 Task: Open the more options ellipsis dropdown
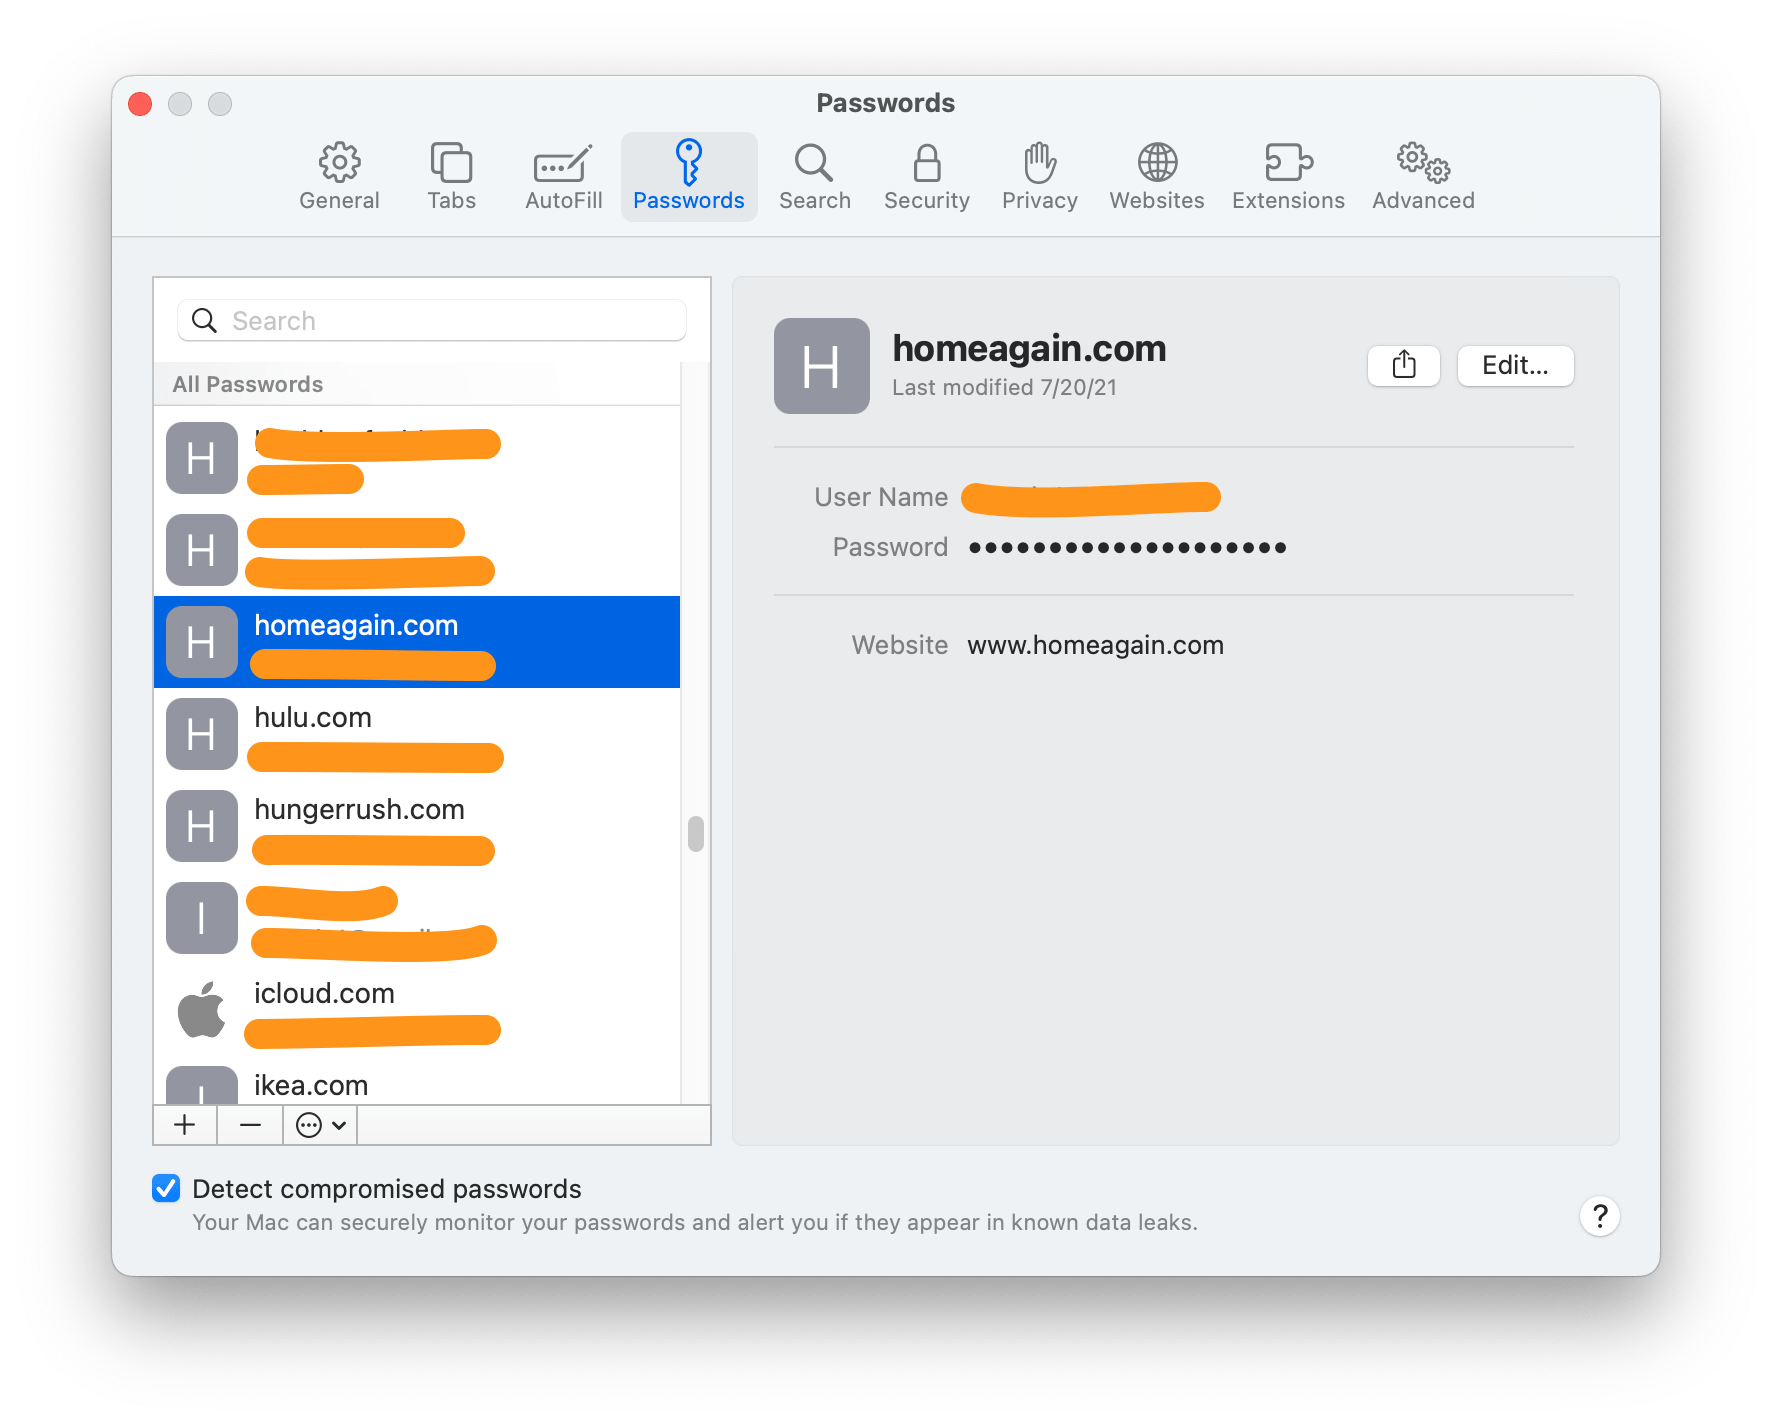click(x=321, y=1125)
